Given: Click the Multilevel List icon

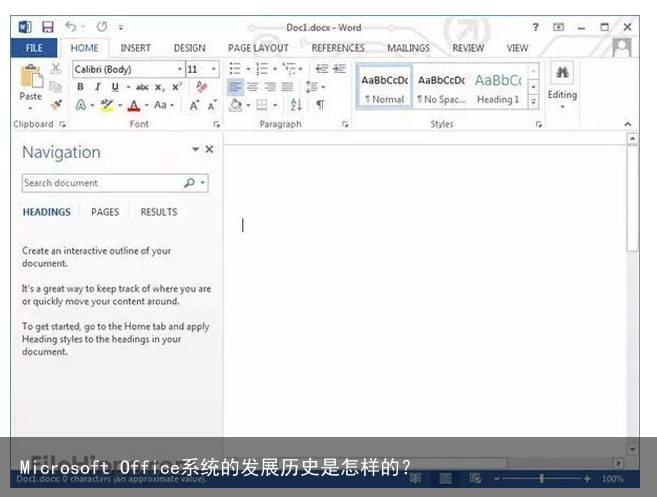Looking at the screenshot, I should coord(289,68).
